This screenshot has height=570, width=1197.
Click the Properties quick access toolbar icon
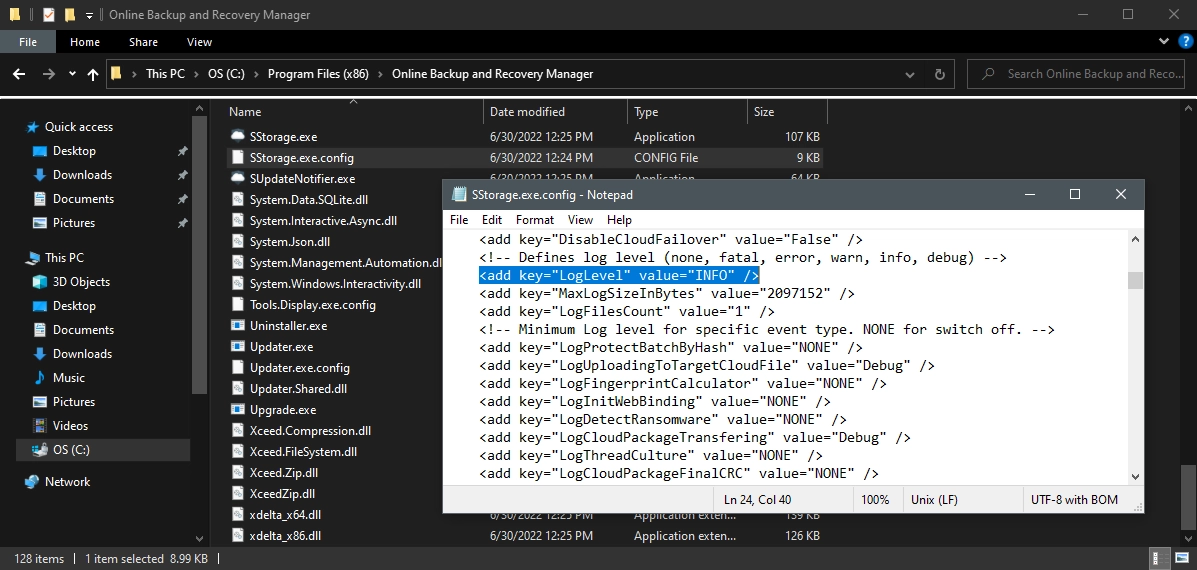[49, 14]
